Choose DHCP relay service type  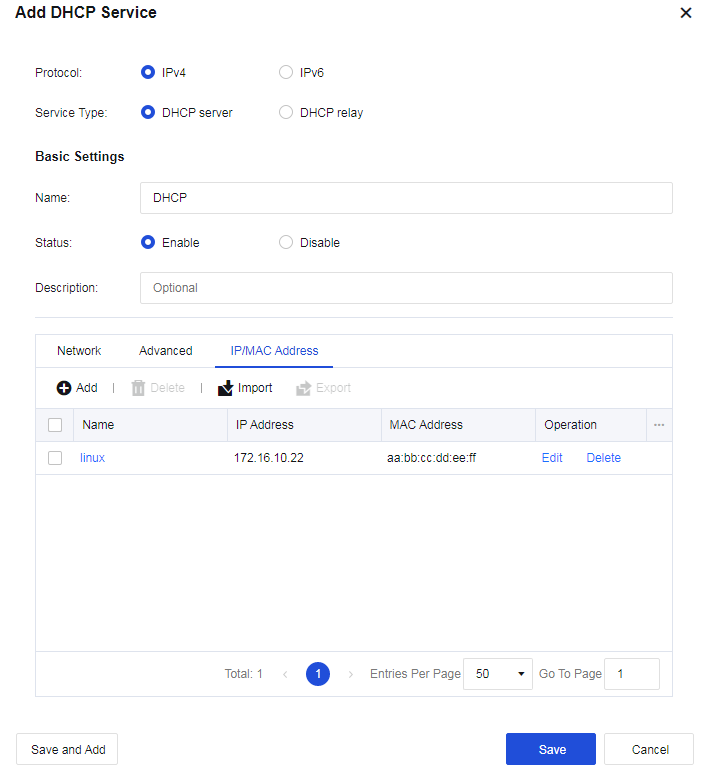pyautogui.click(x=286, y=113)
